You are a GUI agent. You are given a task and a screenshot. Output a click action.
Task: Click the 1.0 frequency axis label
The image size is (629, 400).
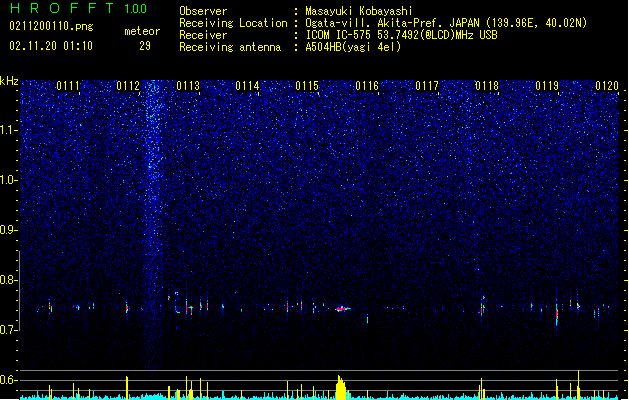pyautogui.click(x=9, y=180)
